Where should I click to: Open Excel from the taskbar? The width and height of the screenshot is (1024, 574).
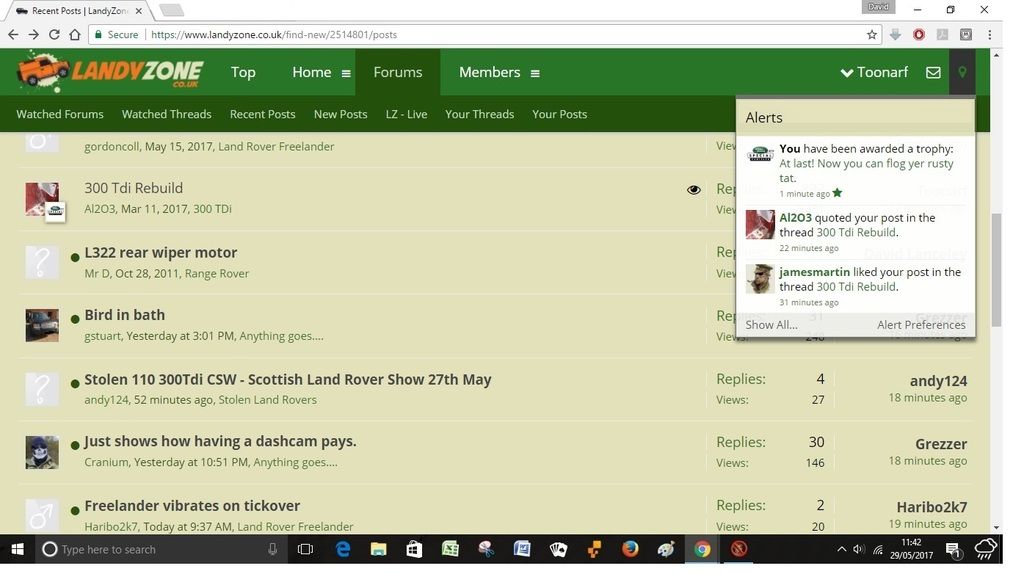point(450,549)
